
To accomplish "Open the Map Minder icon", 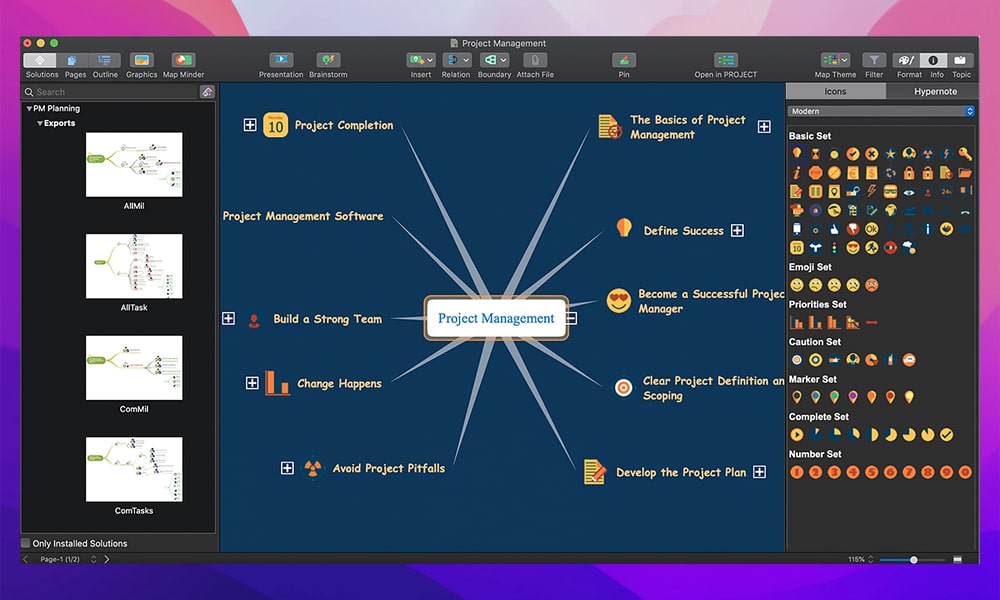I will click(x=183, y=60).
